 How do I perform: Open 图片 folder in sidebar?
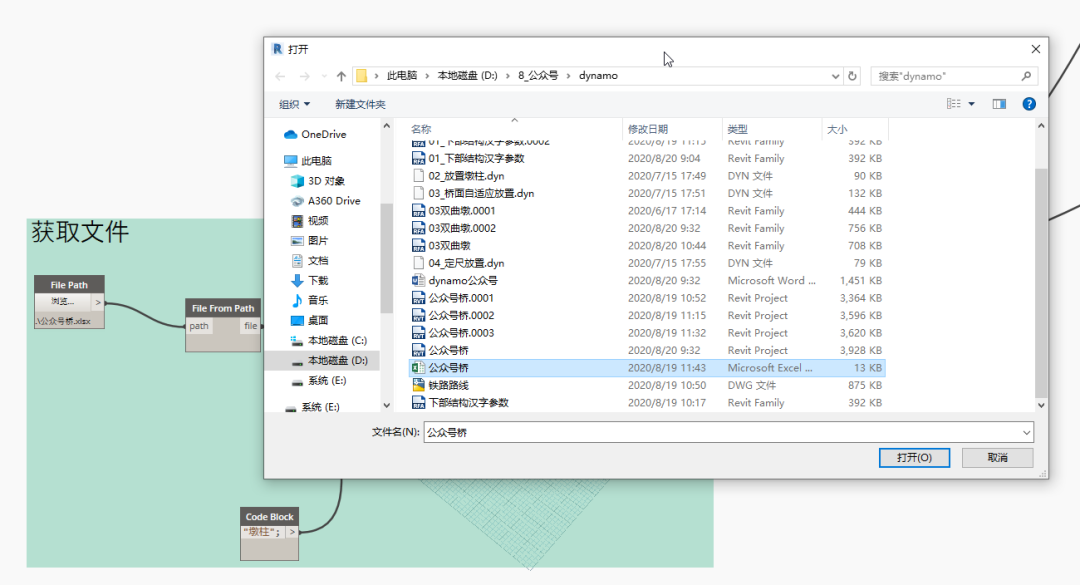click(309, 240)
